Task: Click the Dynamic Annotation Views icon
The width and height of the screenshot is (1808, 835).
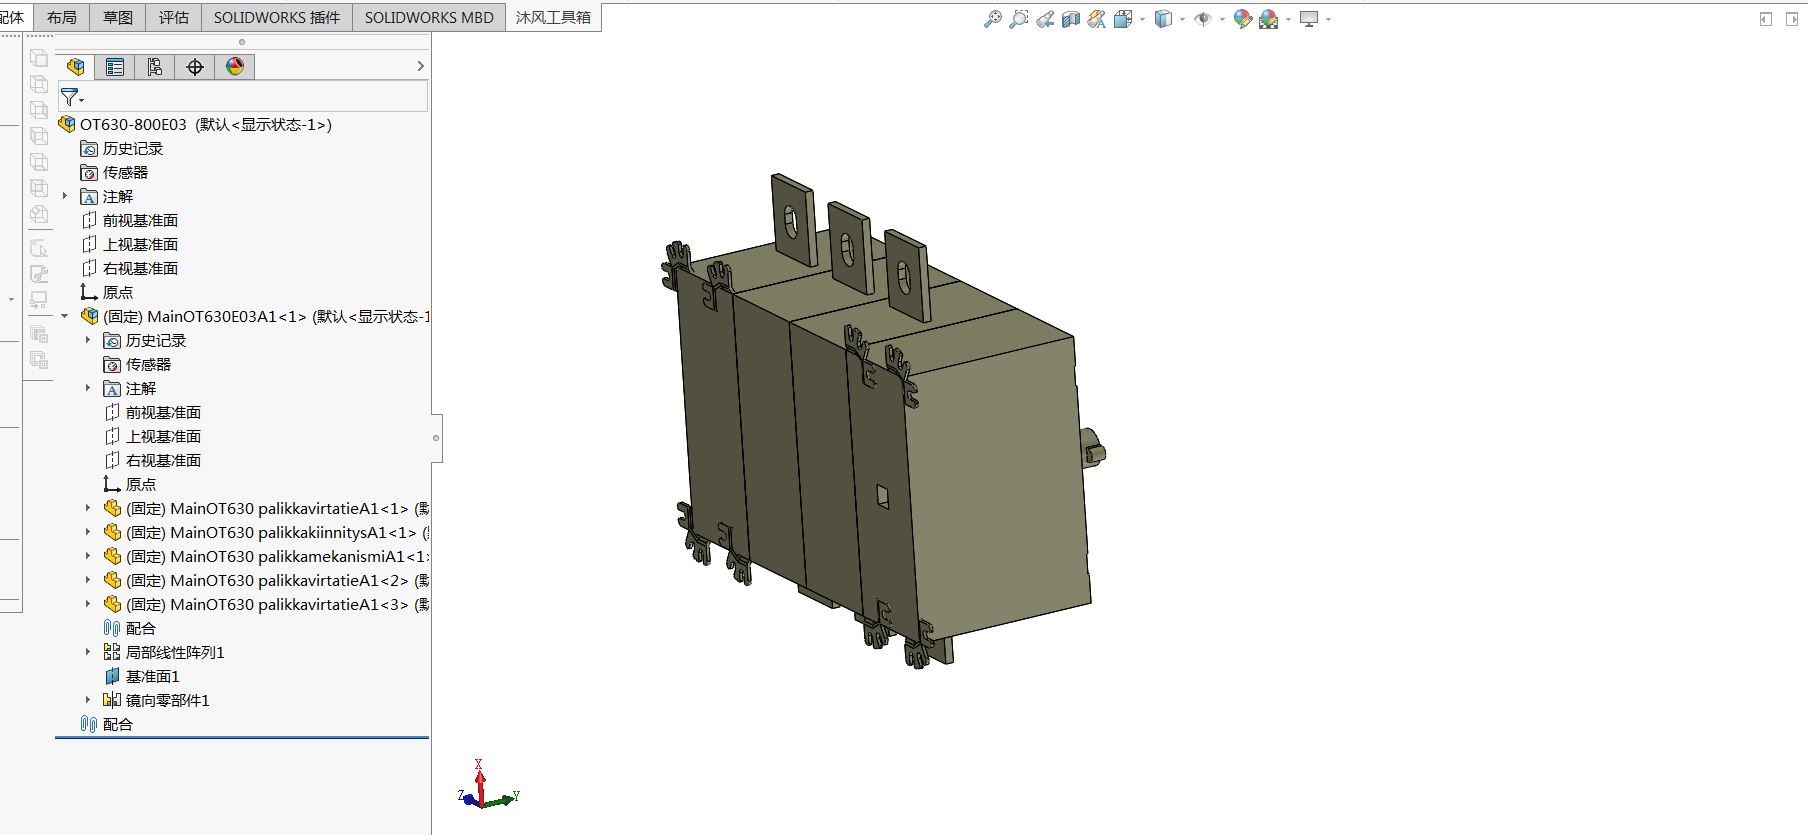Action: pos(1097,19)
